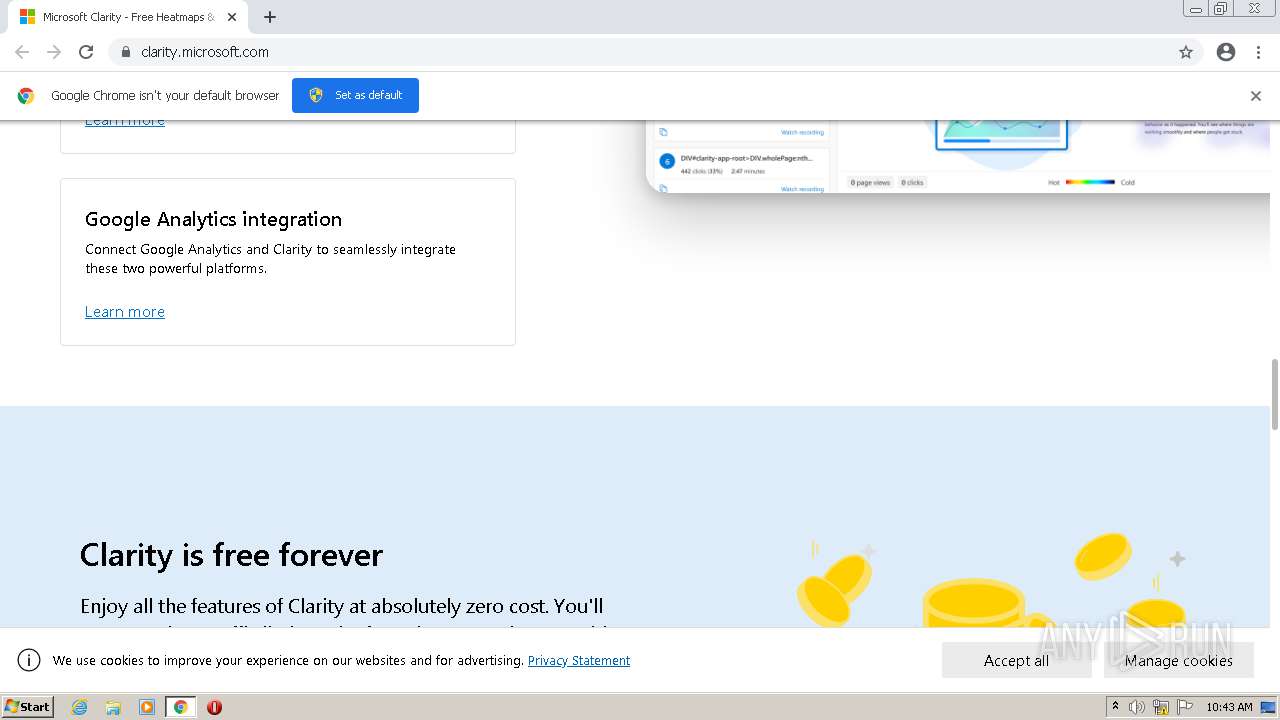Open the Opera taskbar icon
This screenshot has height=720, width=1280.
(214, 707)
